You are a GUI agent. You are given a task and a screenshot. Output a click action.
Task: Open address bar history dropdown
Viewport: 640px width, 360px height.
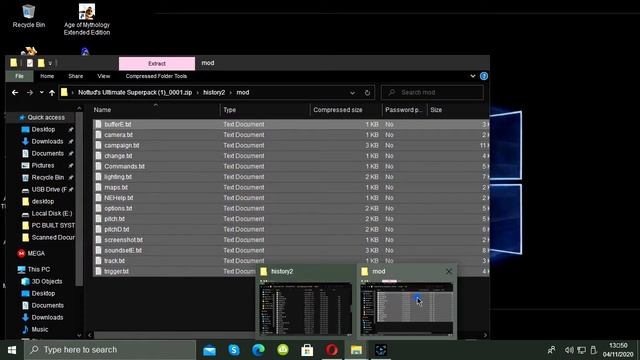[352, 93]
